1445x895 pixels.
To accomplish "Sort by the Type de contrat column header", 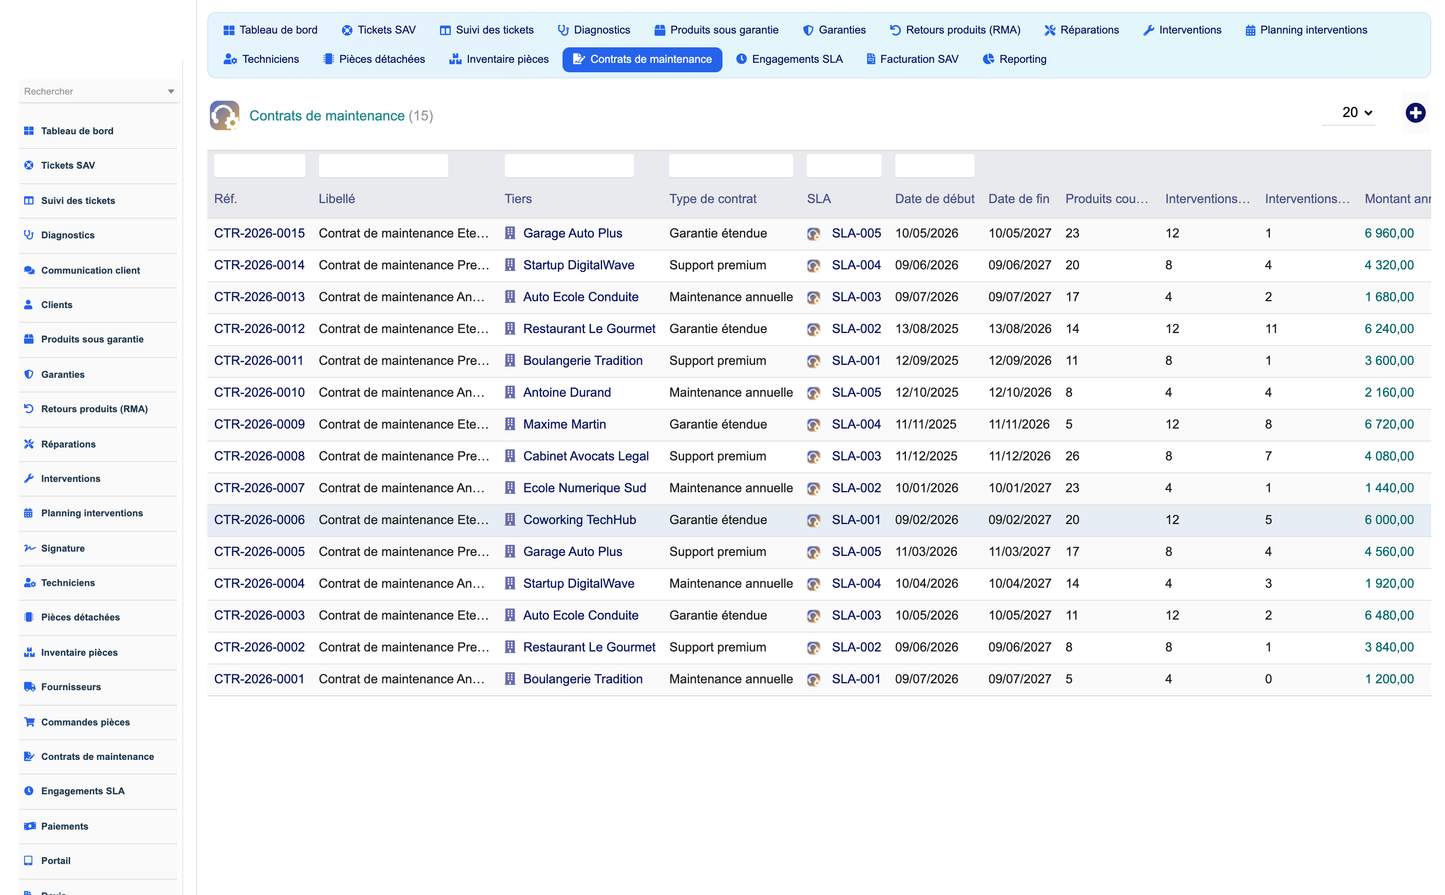I will (713, 199).
